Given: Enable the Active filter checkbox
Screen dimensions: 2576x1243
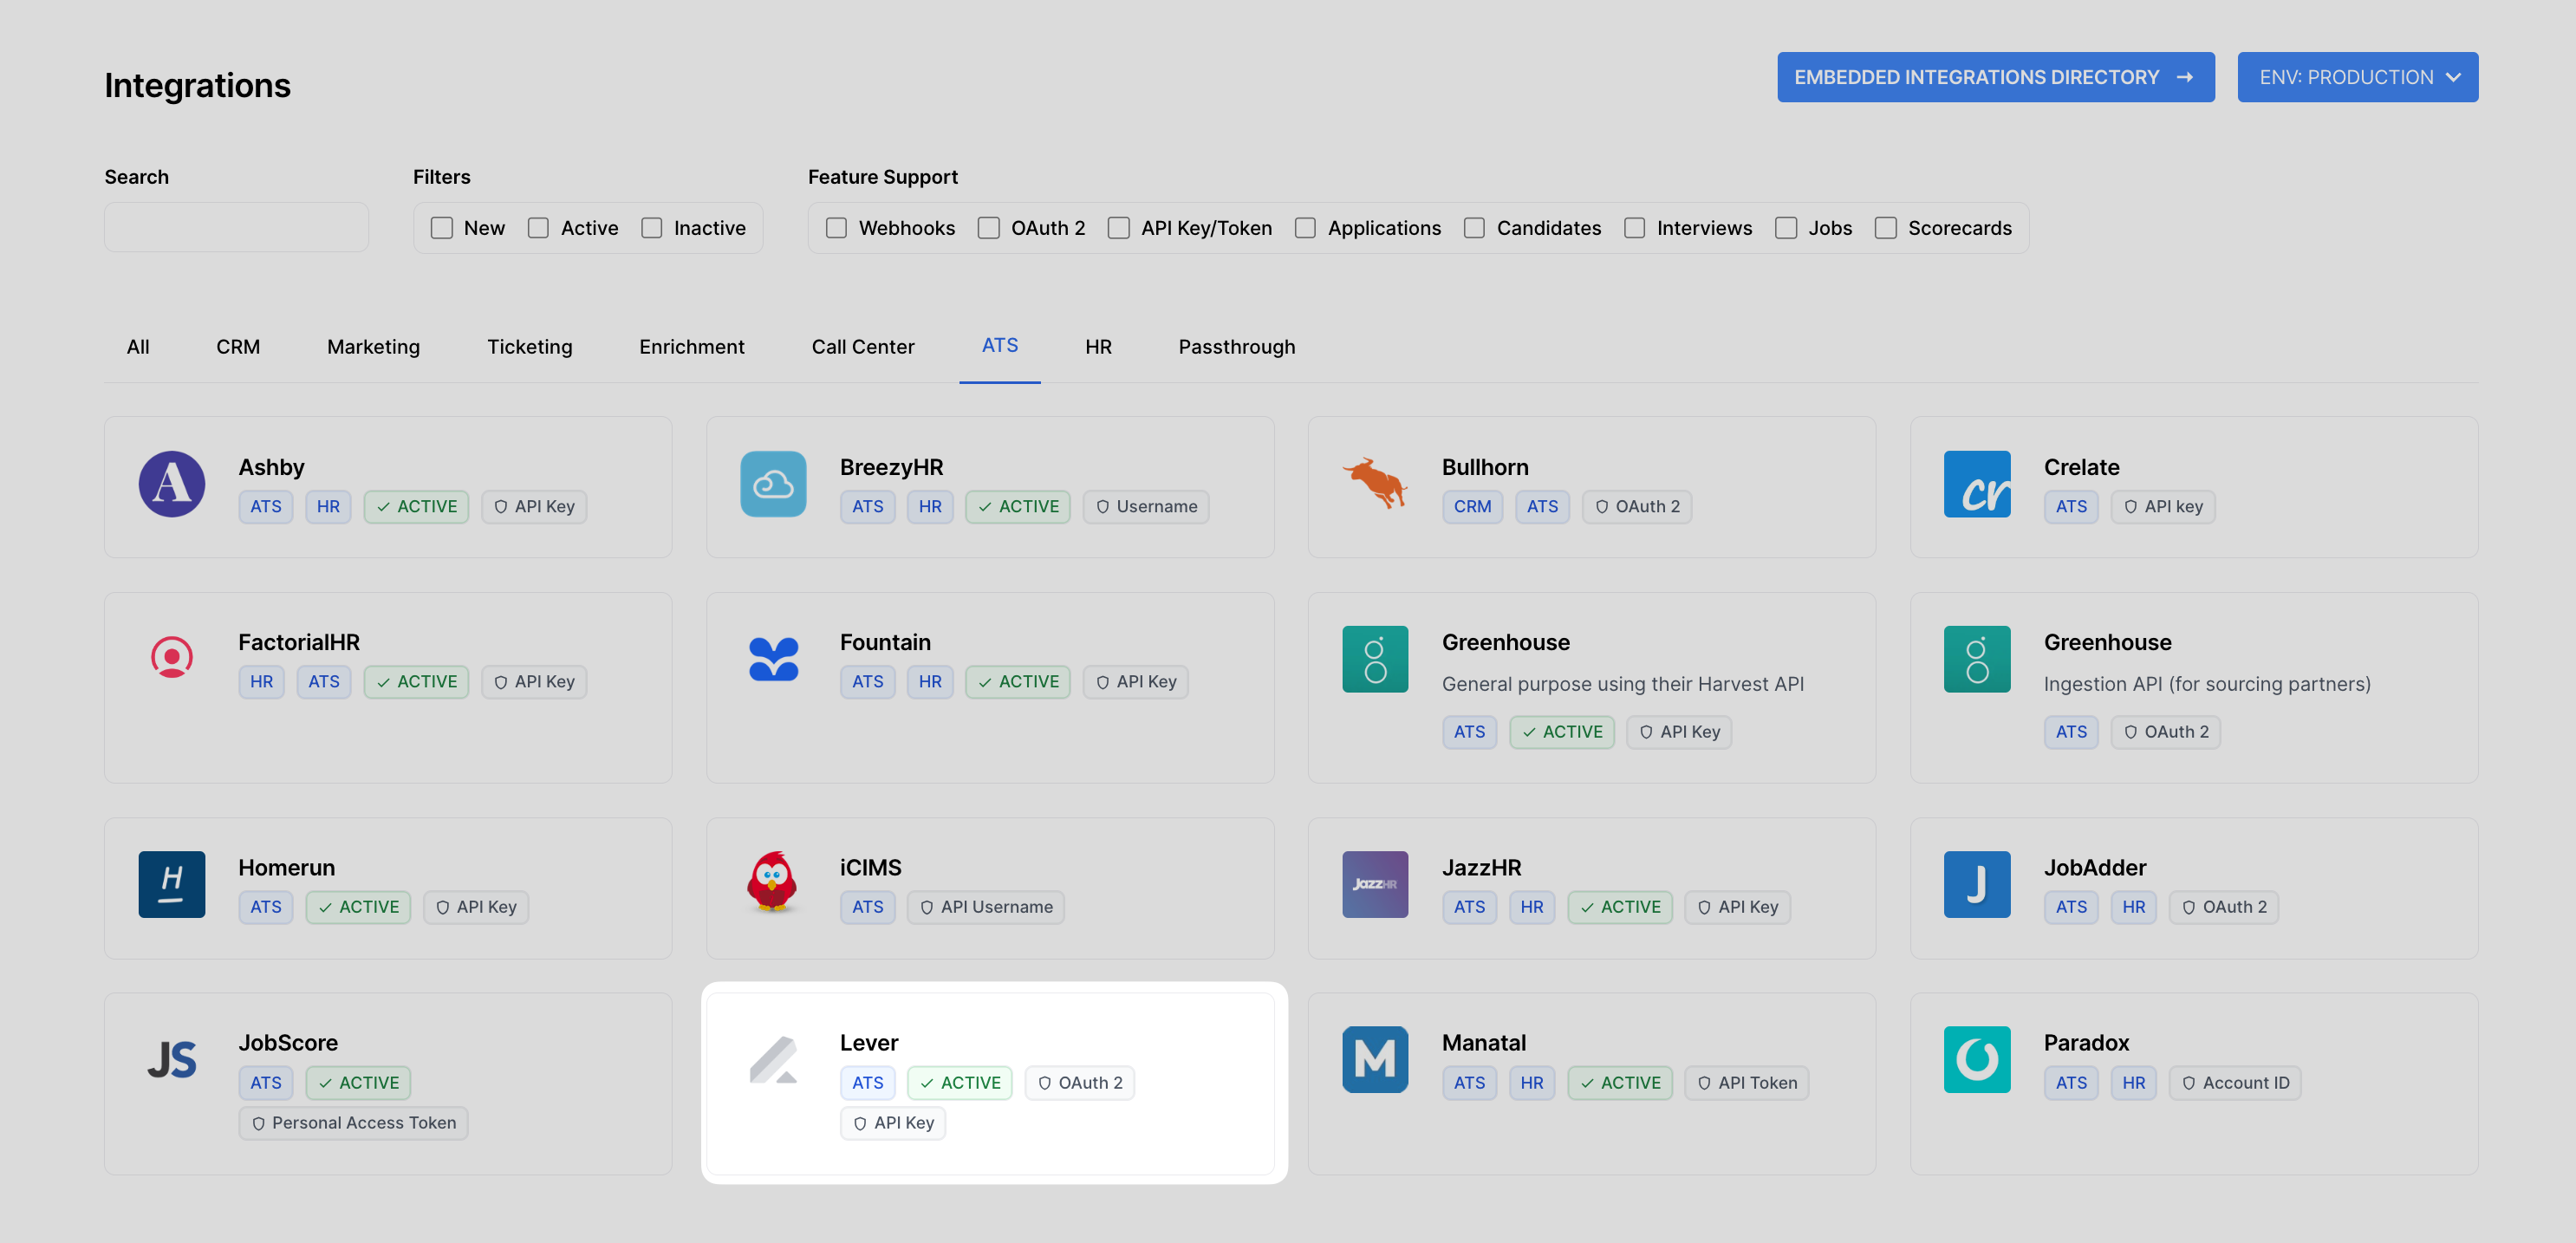Looking at the screenshot, I should pos(538,228).
